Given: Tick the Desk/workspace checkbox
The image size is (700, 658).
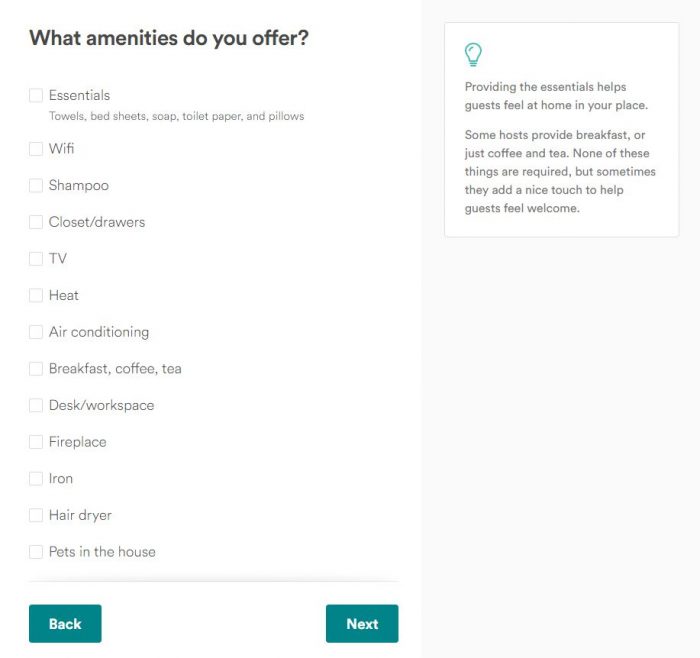Looking at the screenshot, I should pos(36,405).
